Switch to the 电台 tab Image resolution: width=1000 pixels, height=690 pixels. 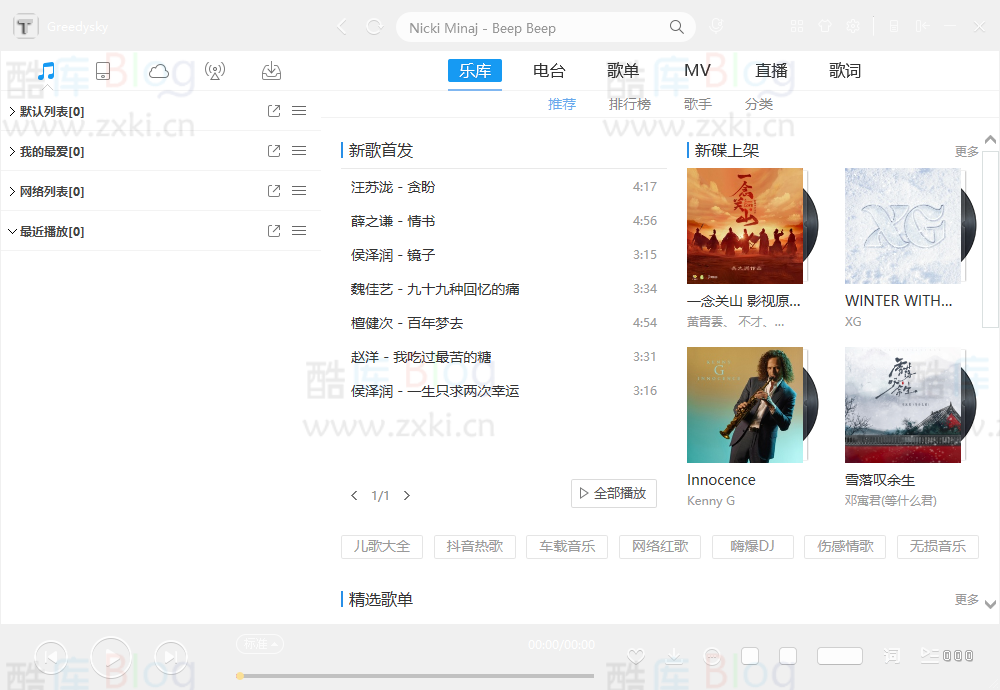pos(548,70)
